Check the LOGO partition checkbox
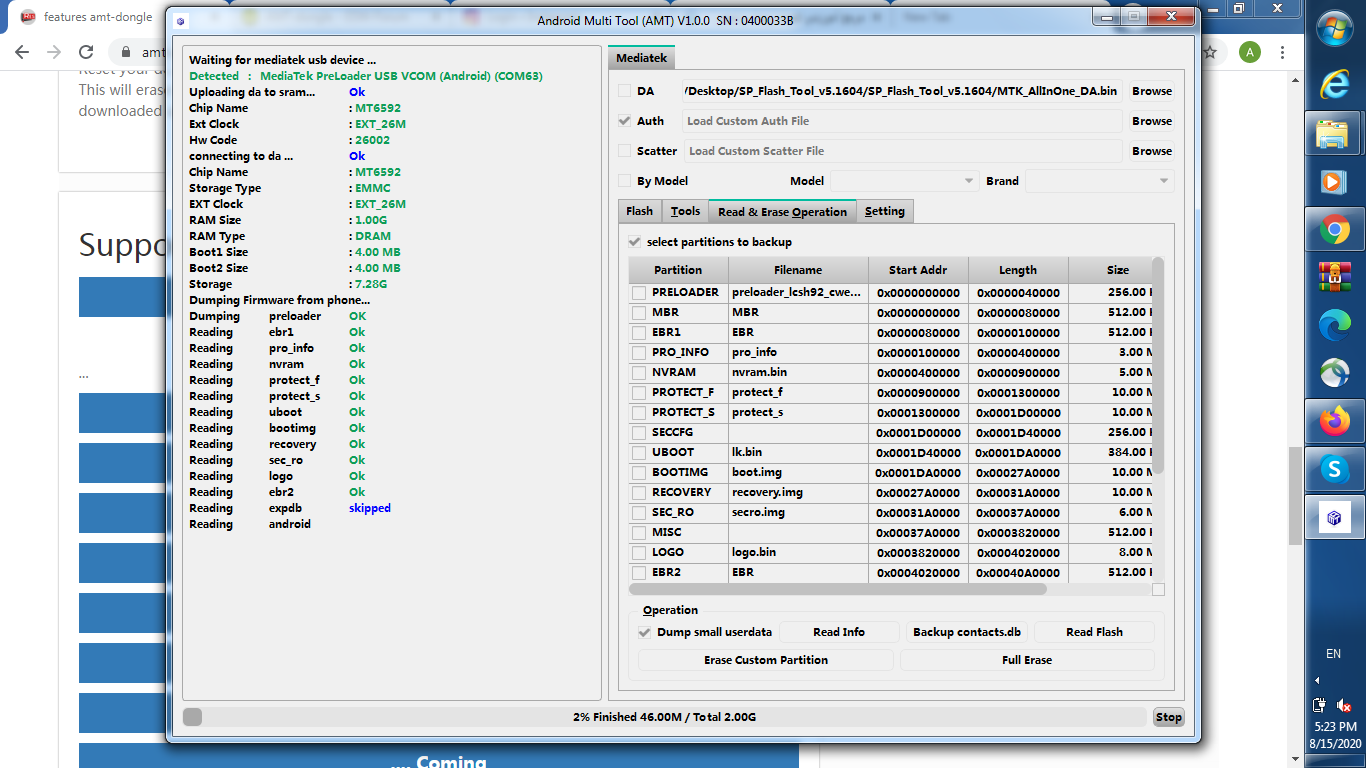This screenshot has height=768, width=1366. pos(638,553)
